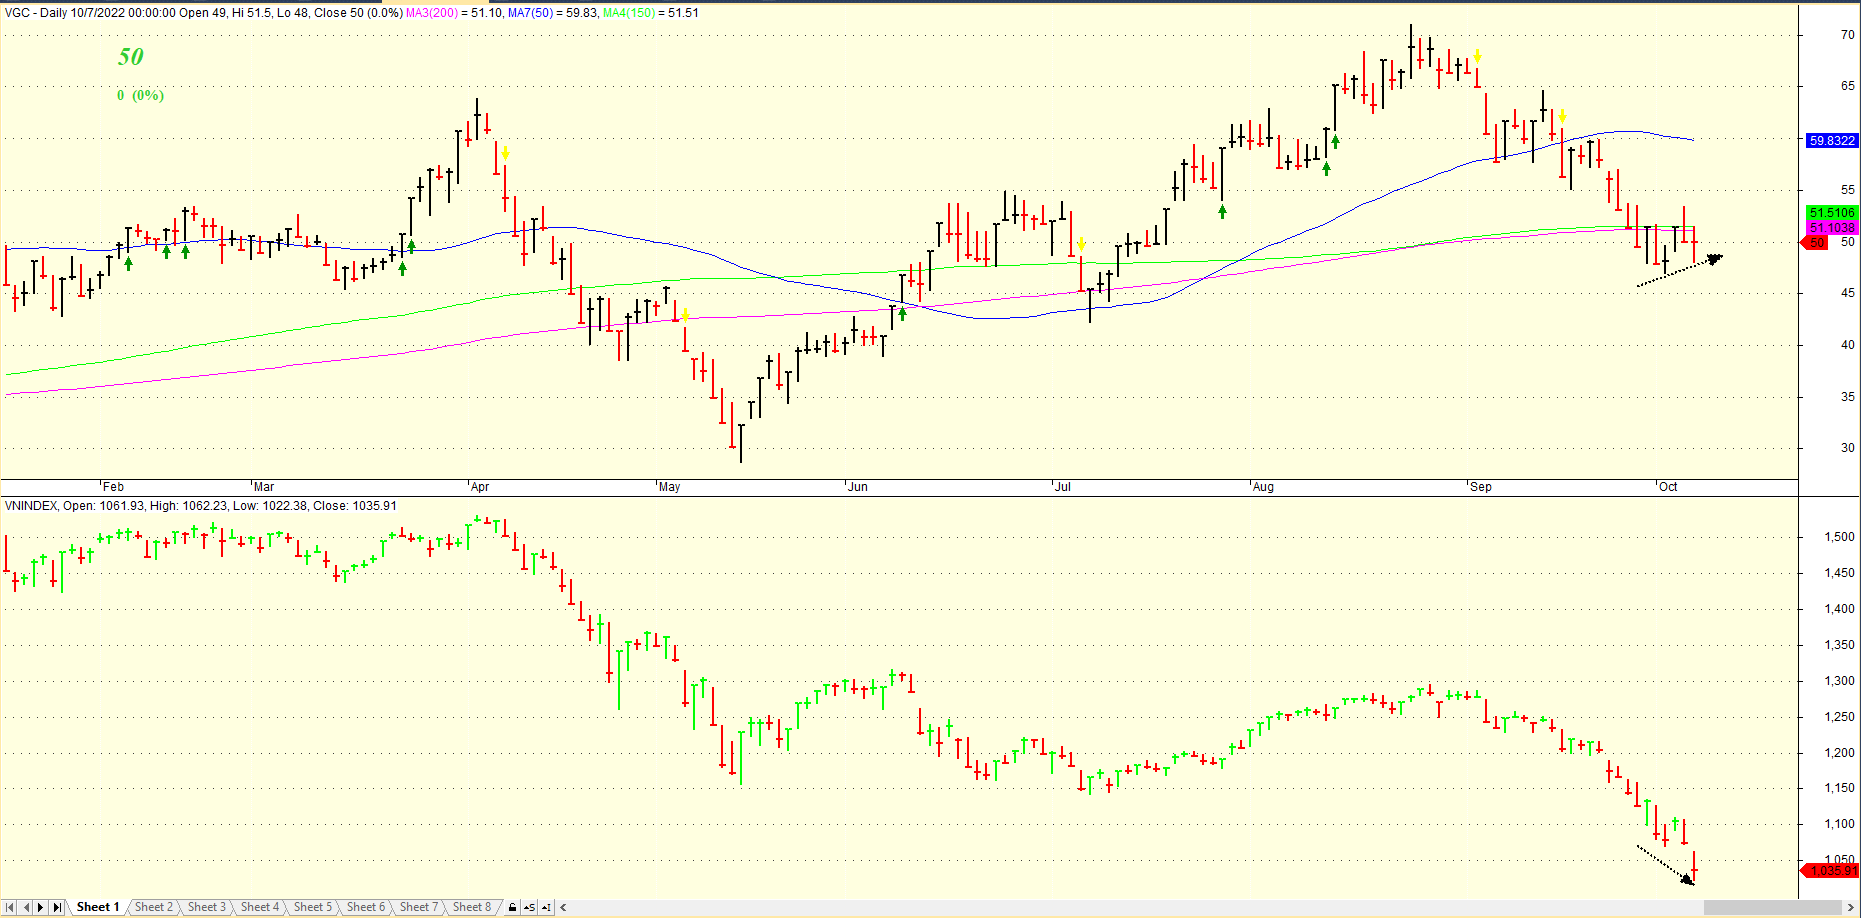This screenshot has width=1861, height=918.
Task: Switch to Sheet 2 tab
Action: pyautogui.click(x=154, y=907)
